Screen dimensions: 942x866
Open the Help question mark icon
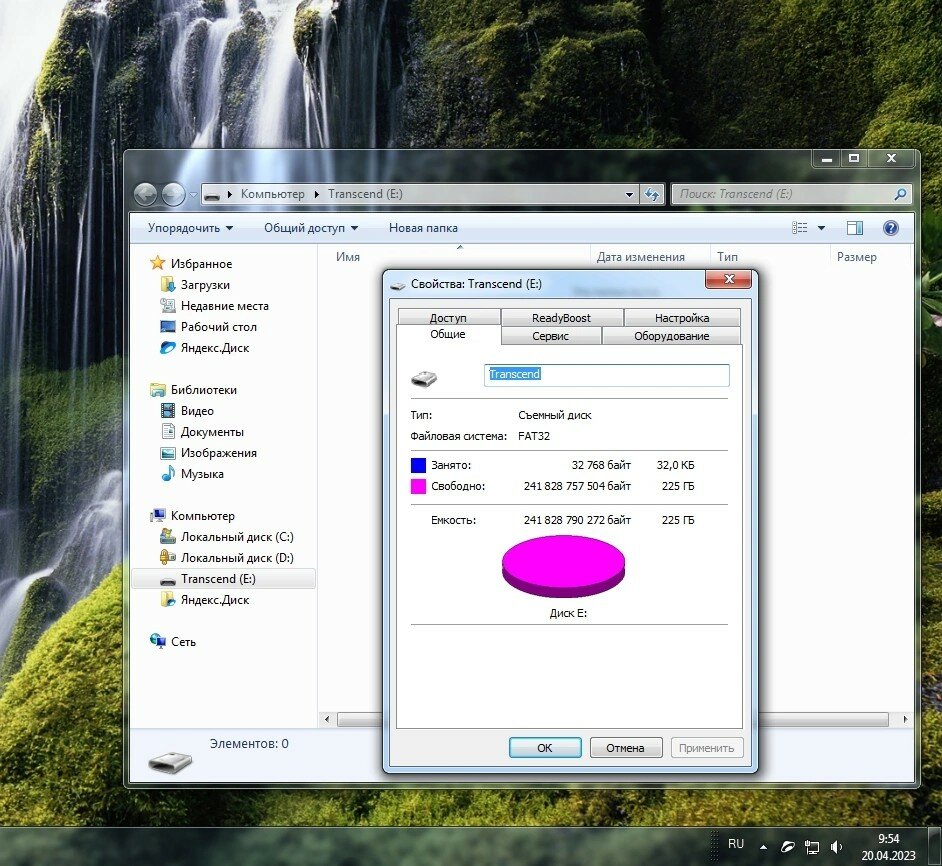tap(890, 228)
